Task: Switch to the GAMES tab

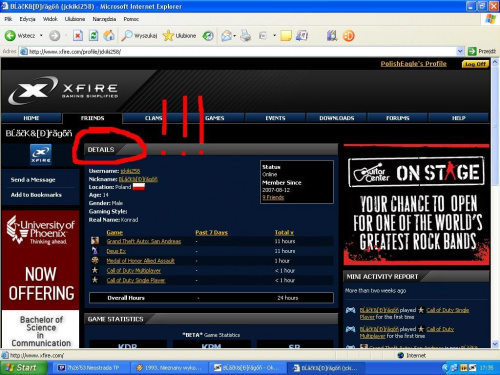Action: [x=215, y=118]
